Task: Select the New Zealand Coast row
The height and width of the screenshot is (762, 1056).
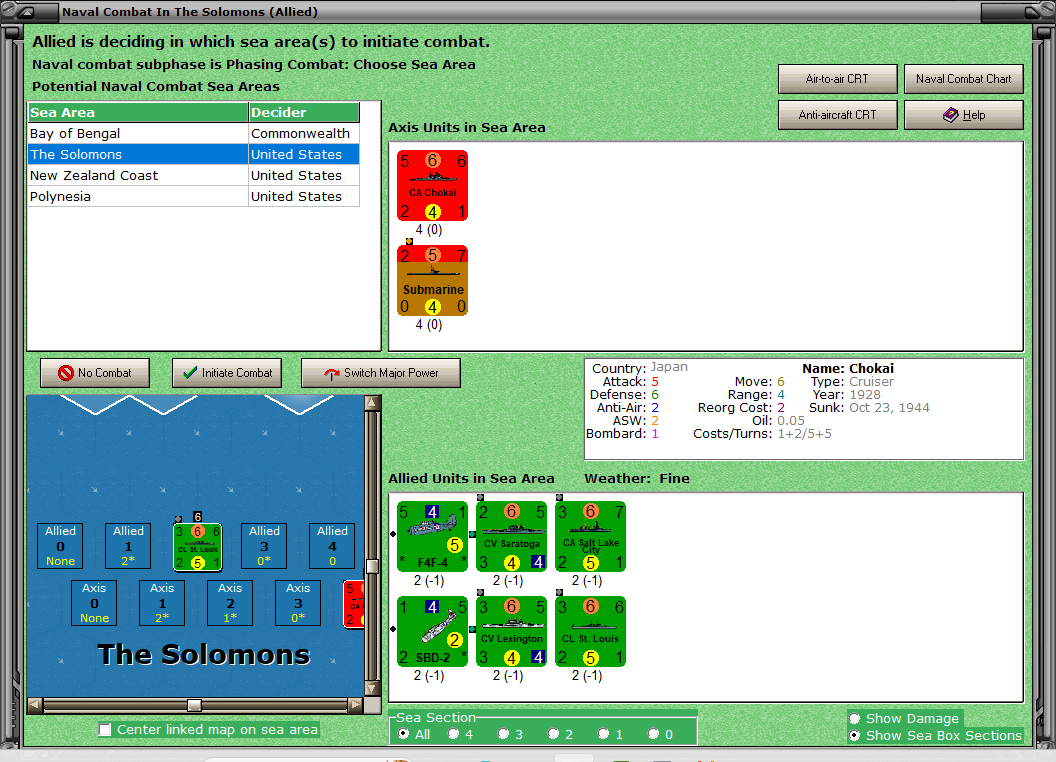Action: coord(193,175)
